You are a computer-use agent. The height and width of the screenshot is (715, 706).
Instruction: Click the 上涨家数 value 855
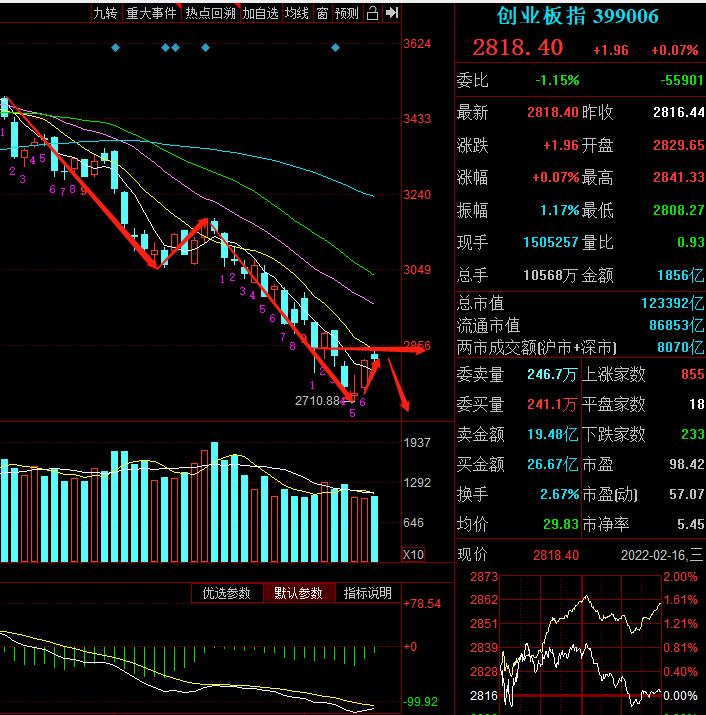tap(692, 375)
